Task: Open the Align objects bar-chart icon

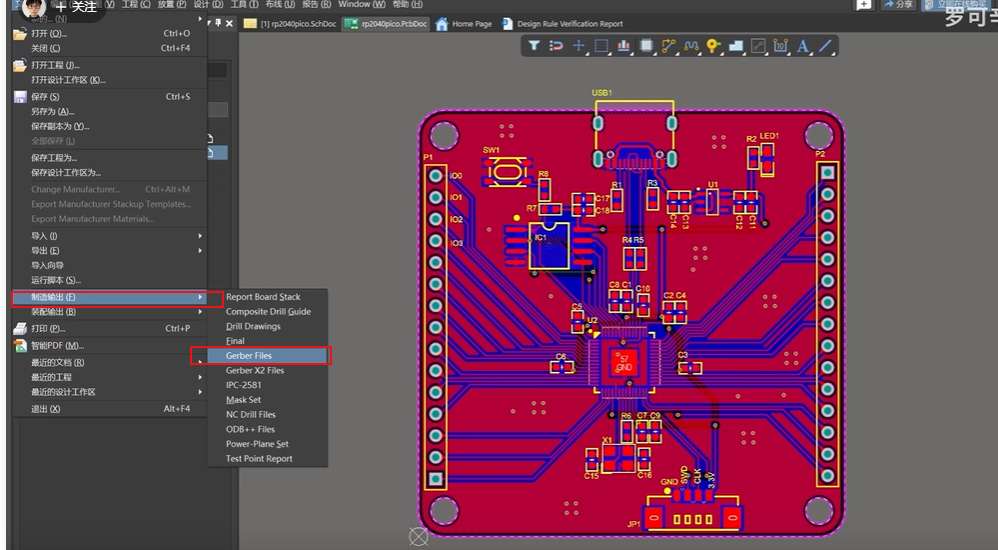Action: (623, 46)
